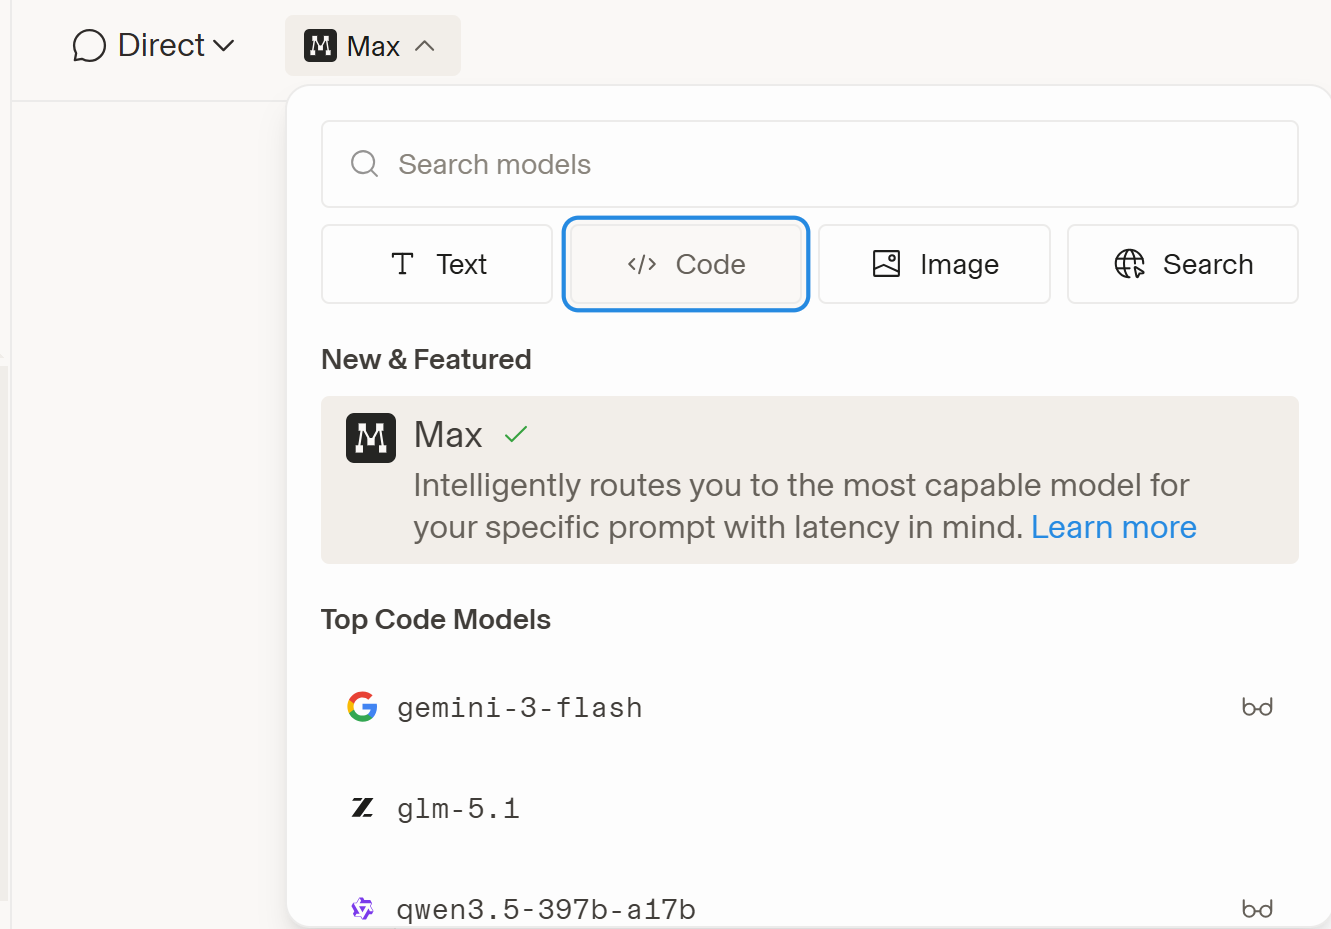Open the Learn more link
This screenshot has height=929, width=1331.
pyautogui.click(x=1114, y=527)
